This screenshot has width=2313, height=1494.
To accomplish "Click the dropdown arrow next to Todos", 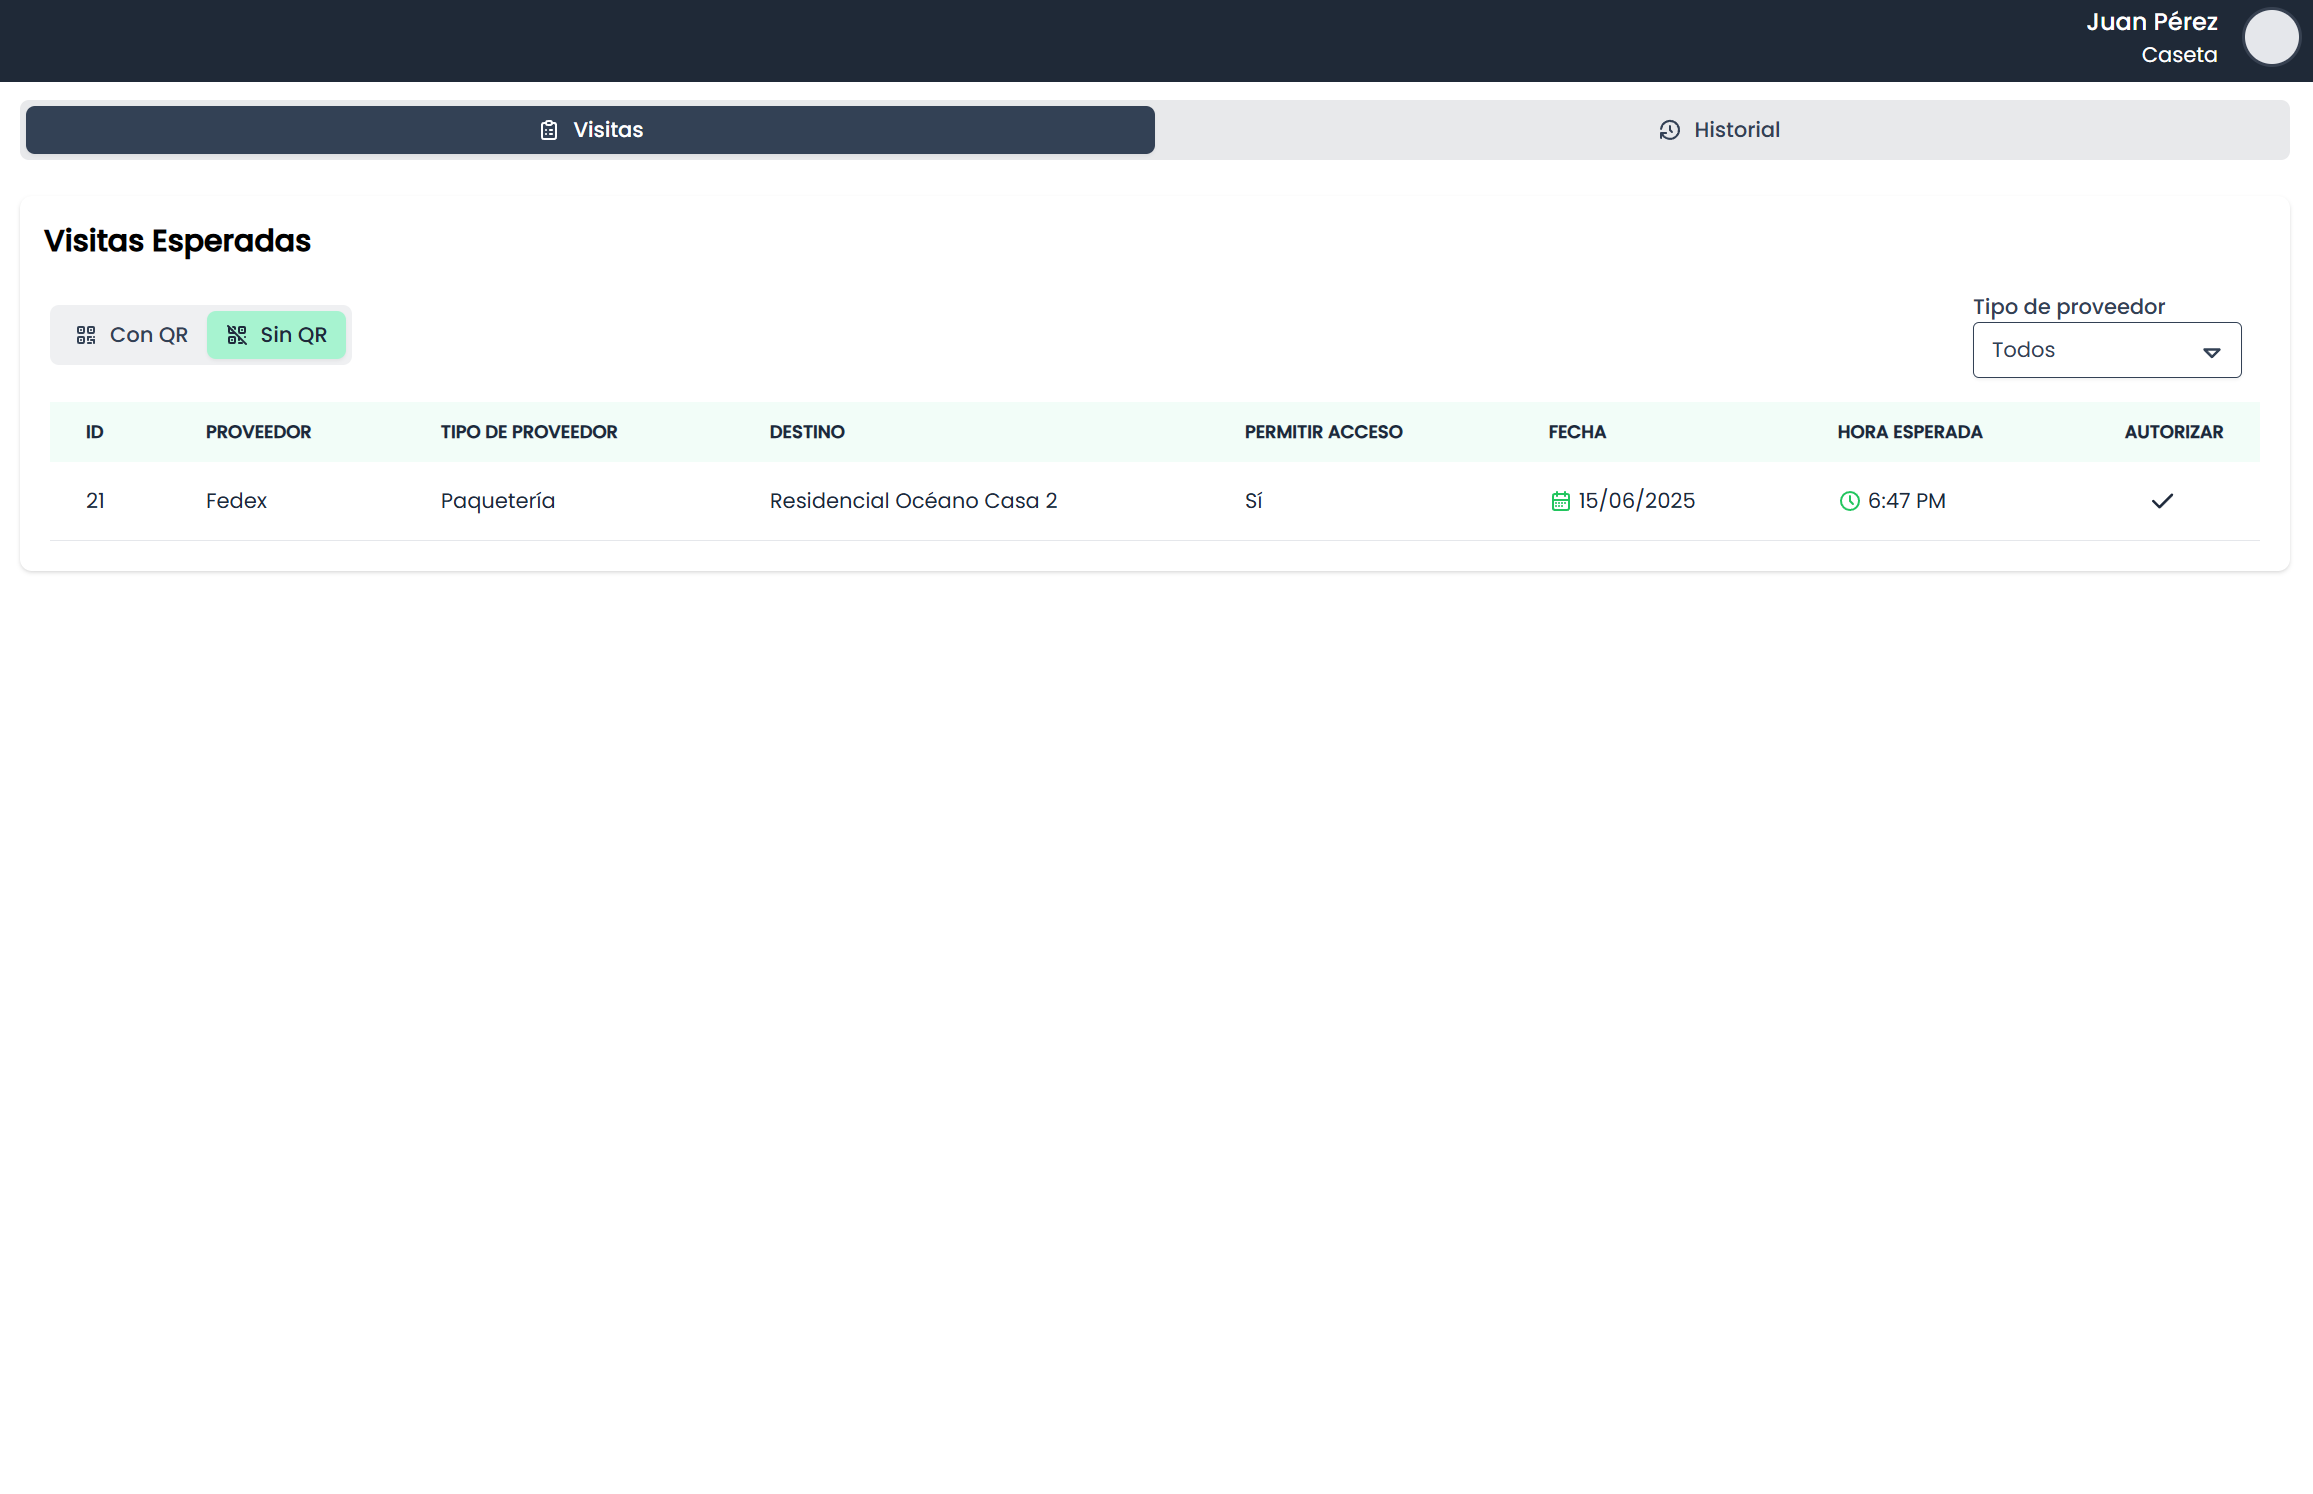I will [2211, 352].
